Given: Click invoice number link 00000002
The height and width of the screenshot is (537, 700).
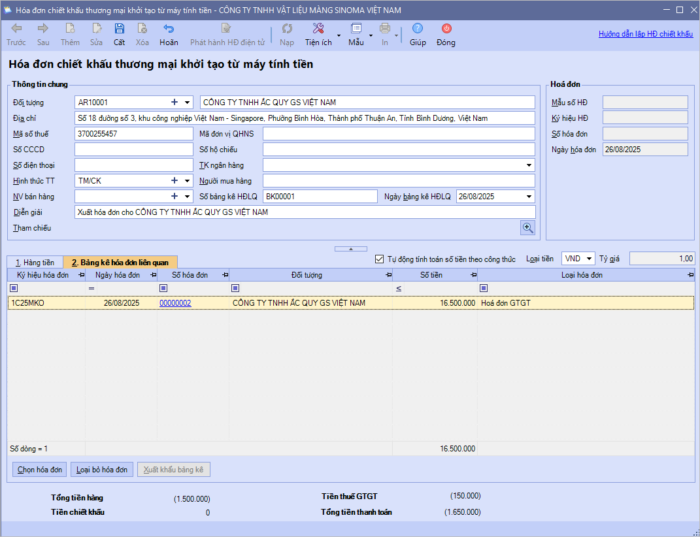Looking at the screenshot, I should [175, 302].
